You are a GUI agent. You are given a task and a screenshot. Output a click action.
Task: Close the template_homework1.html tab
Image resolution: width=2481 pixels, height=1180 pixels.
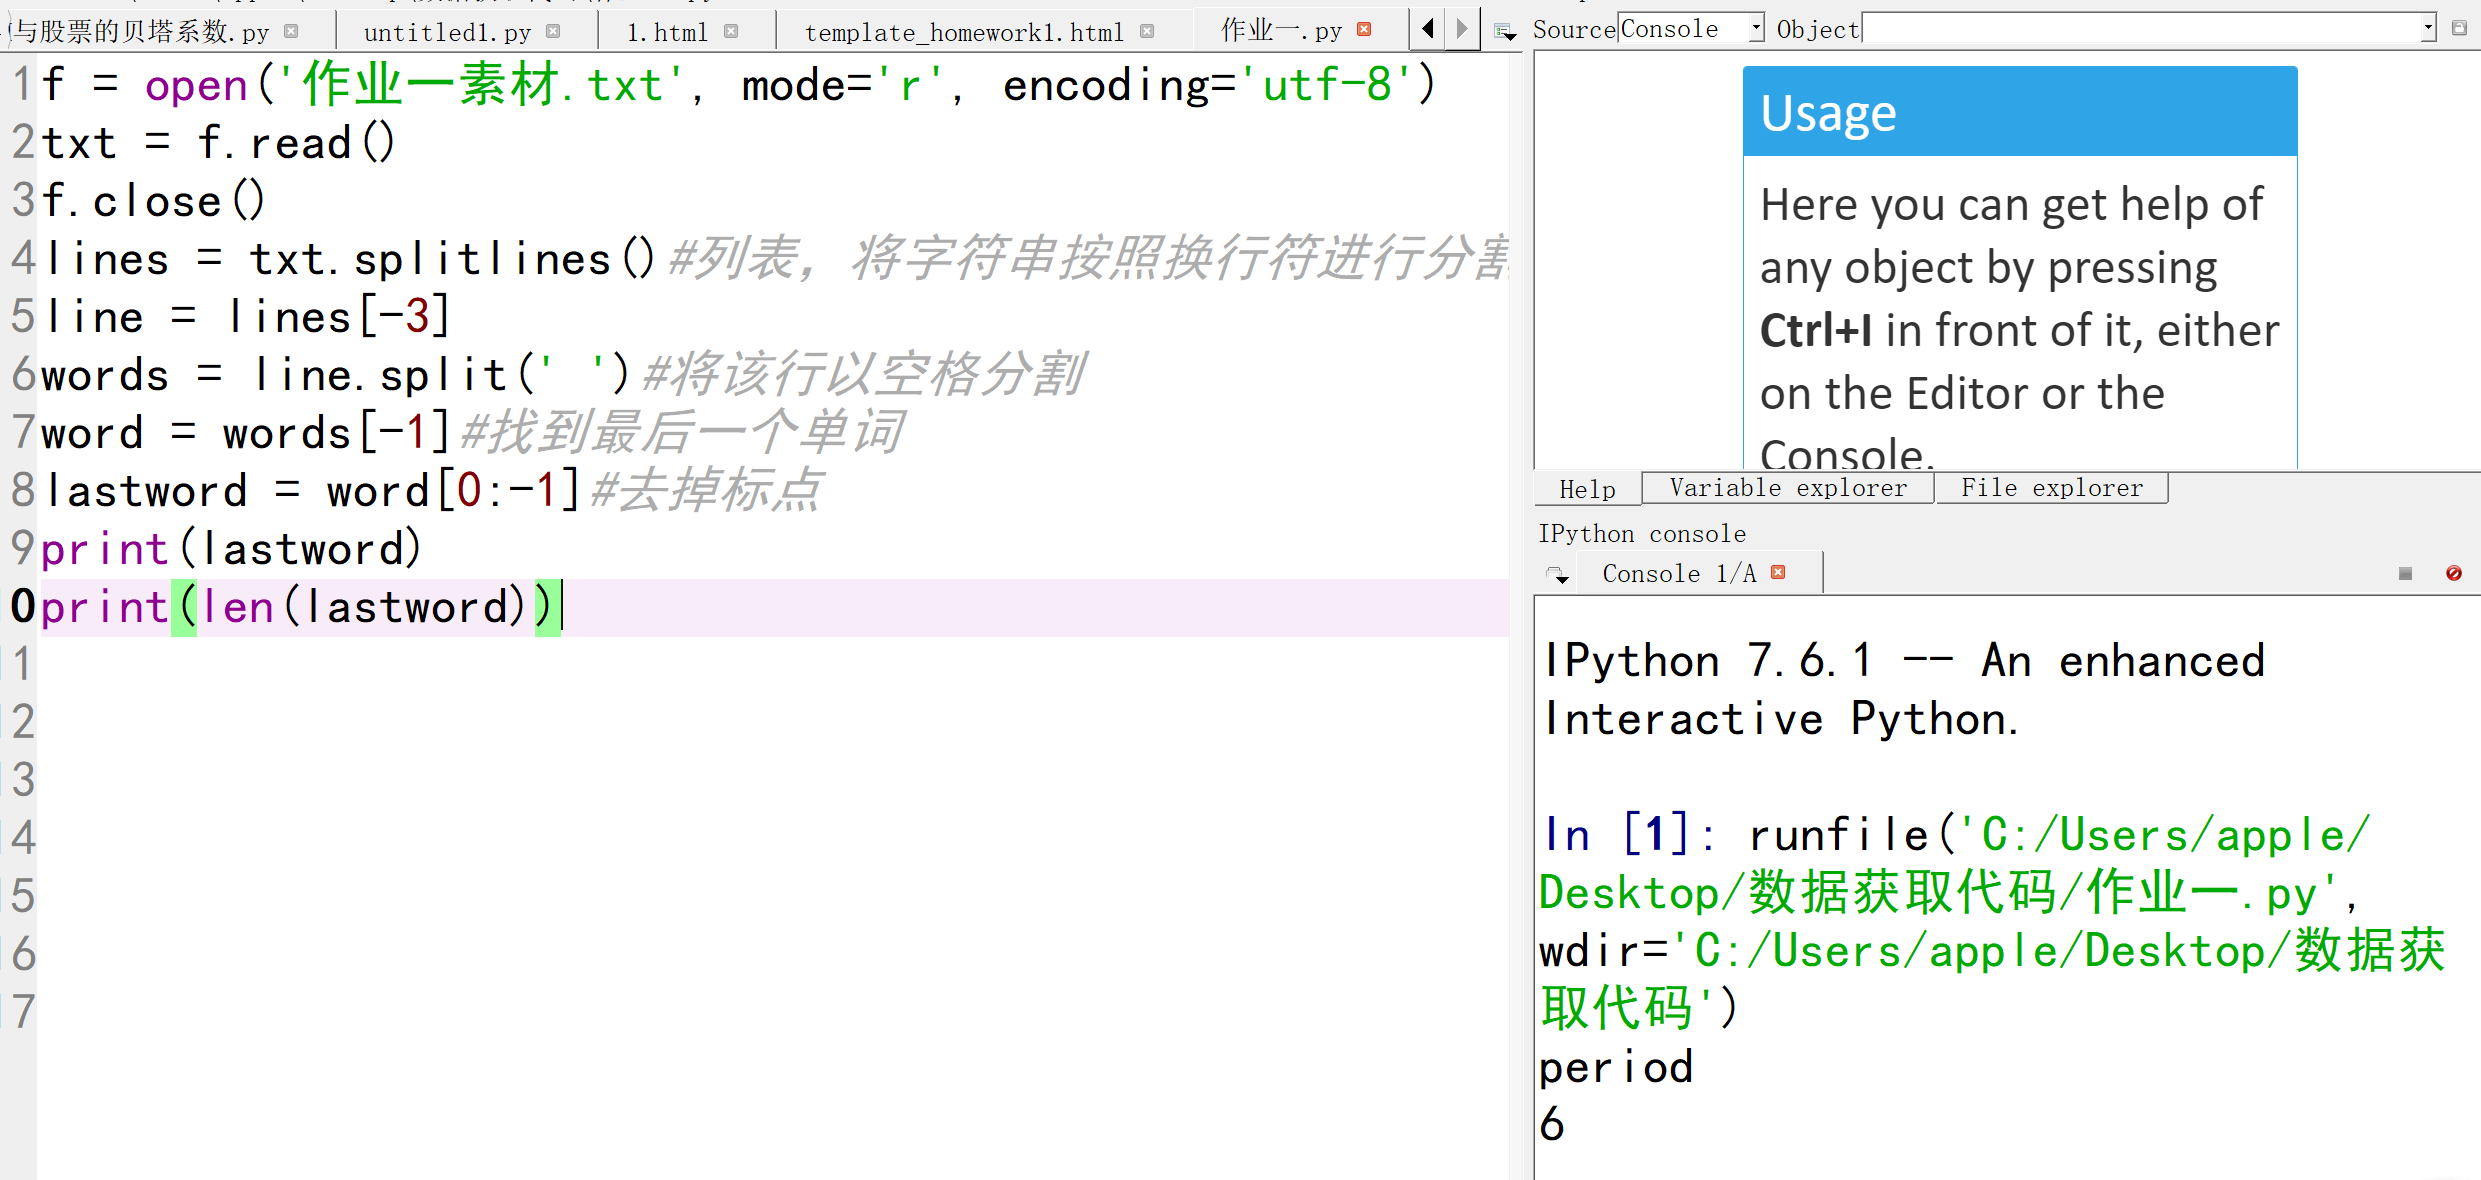(1147, 31)
